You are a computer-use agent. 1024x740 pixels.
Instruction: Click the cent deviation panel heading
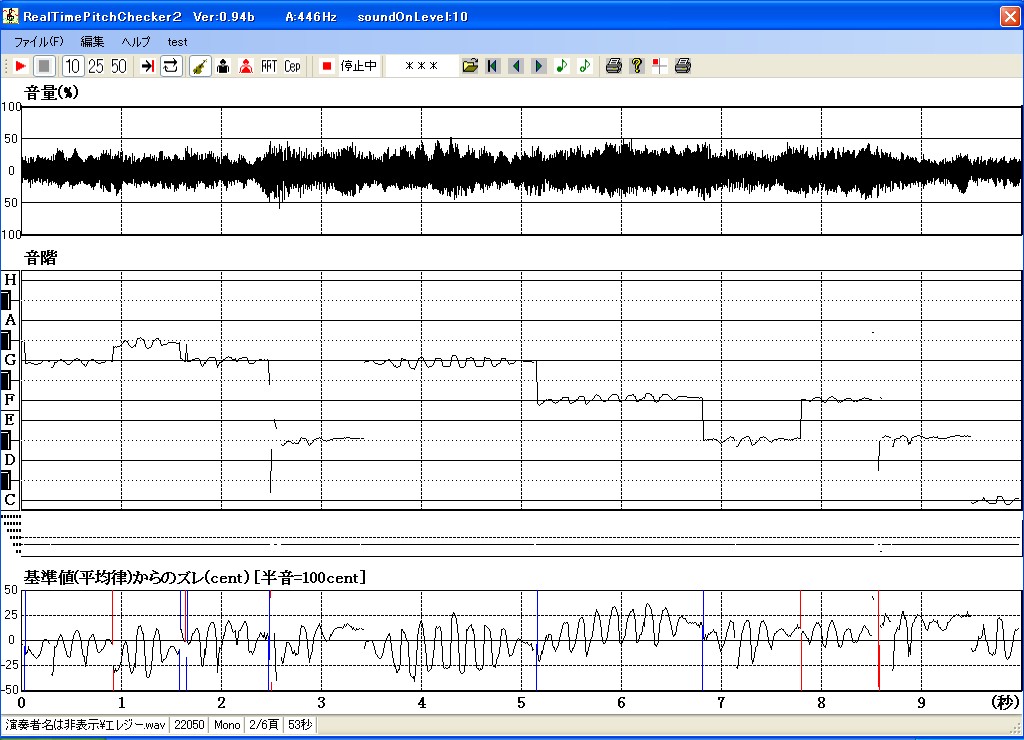click(195, 577)
